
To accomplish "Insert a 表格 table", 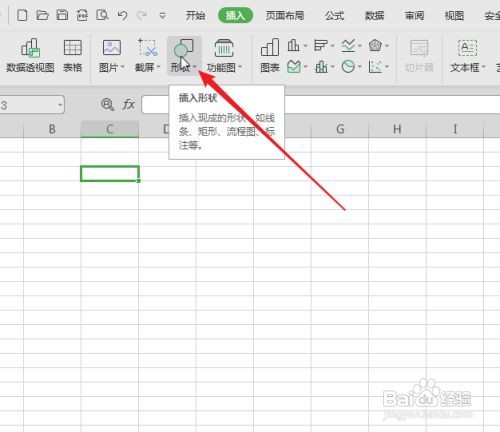I will pos(73,55).
